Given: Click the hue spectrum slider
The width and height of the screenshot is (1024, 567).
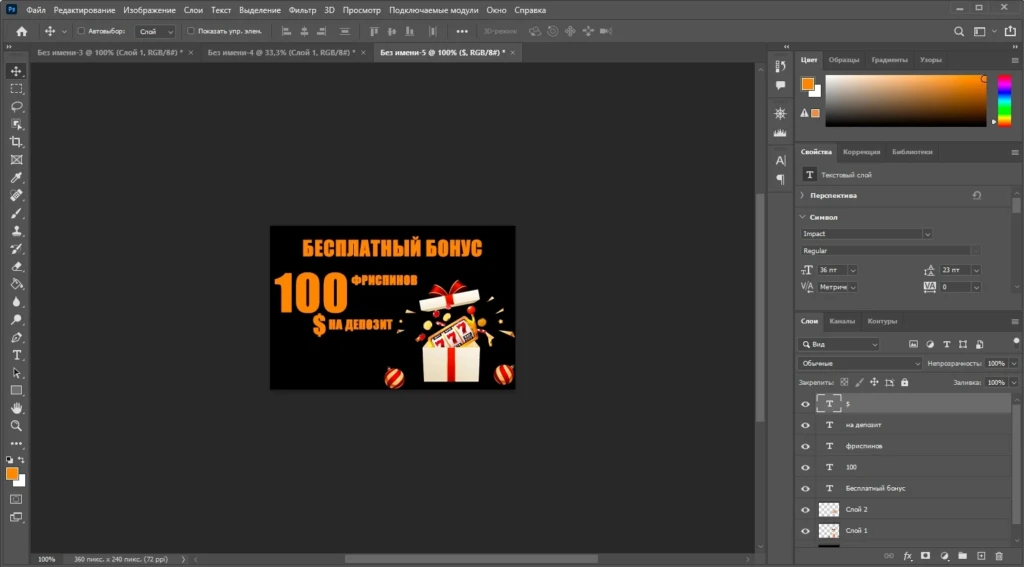Looking at the screenshot, I should (x=1004, y=101).
